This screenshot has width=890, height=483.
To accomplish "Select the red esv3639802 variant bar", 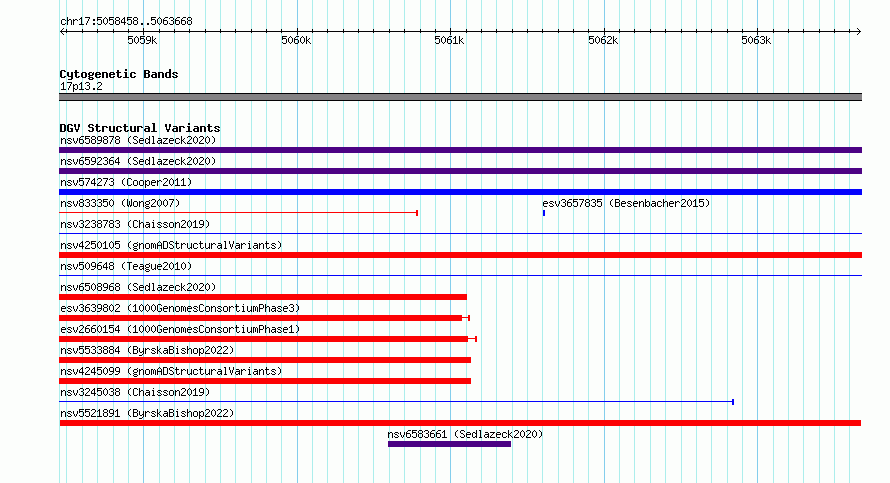I will pyautogui.click(x=265, y=318).
